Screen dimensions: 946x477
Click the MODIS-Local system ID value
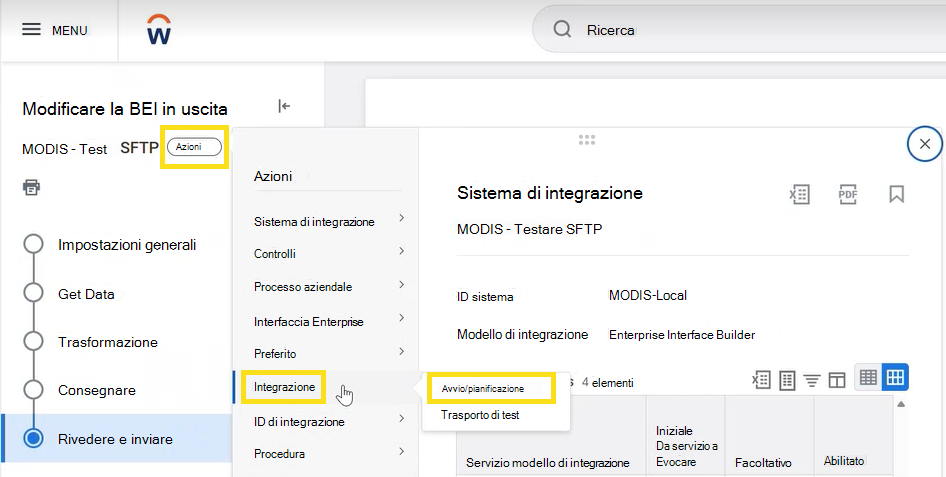click(x=648, y=295)
